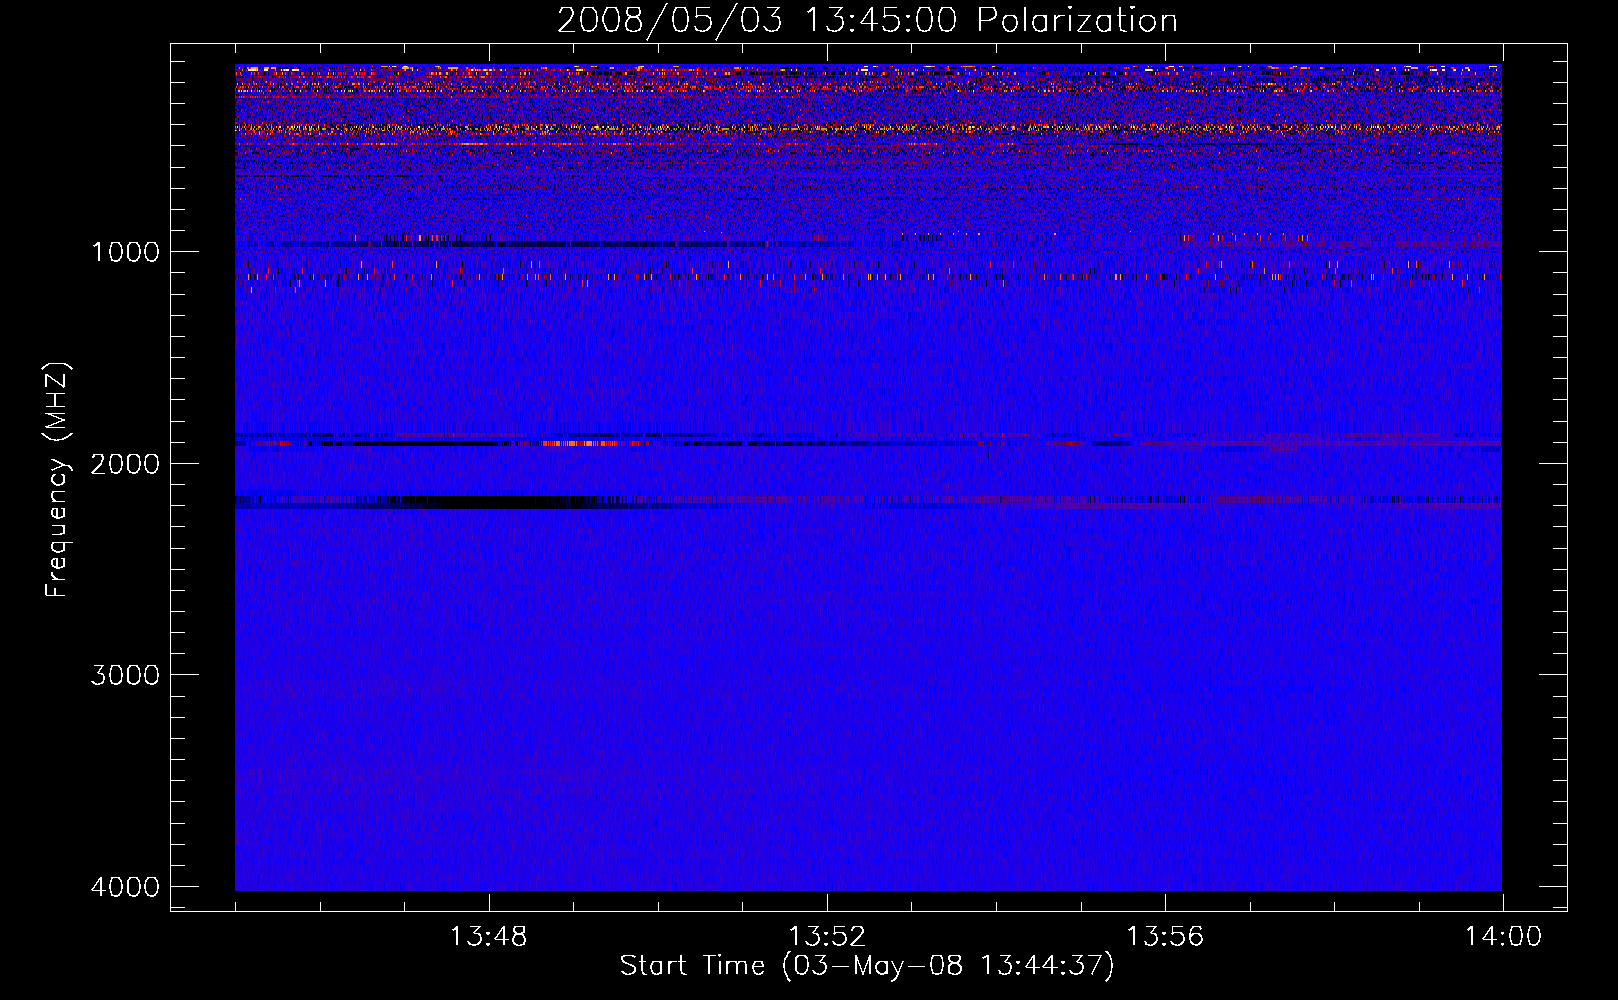
Task: Click the bright yellow noise band near 400 MHz
Action: pyautogui.click(x=868, y=128)
